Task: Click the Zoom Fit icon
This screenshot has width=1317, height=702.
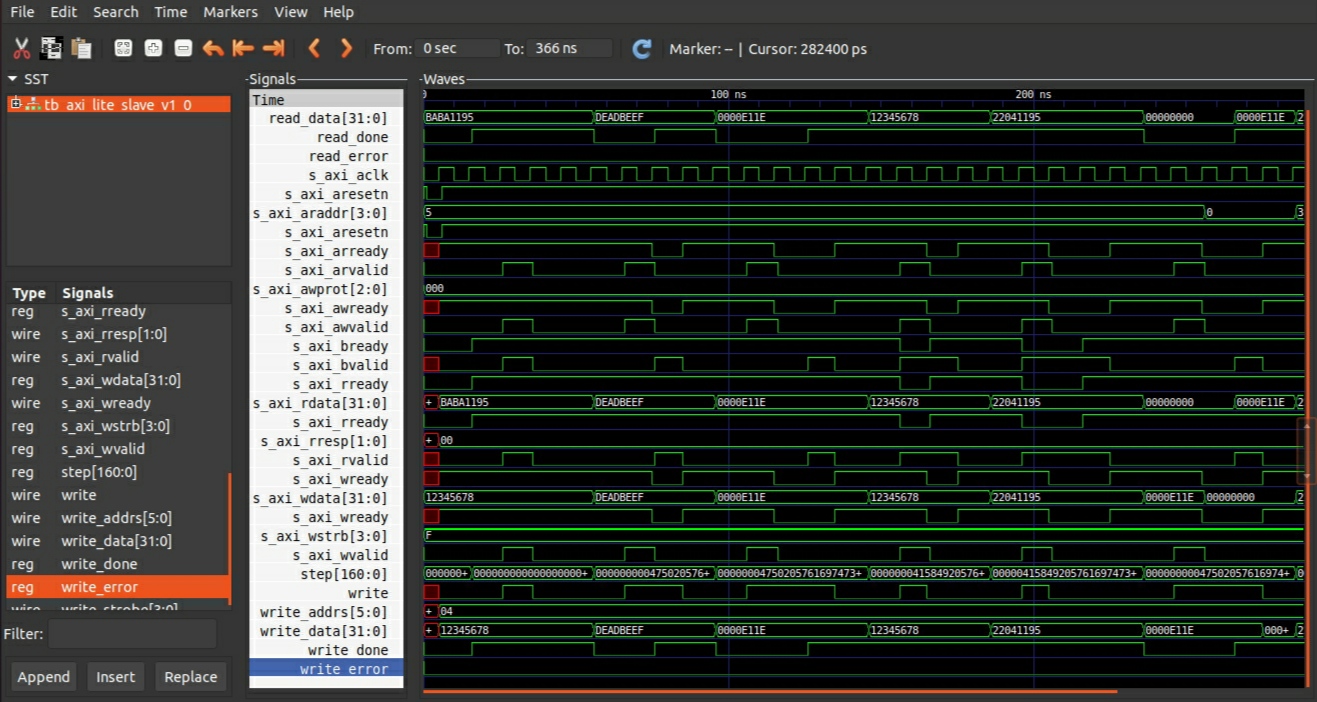Action: click(x=123, y=48)
